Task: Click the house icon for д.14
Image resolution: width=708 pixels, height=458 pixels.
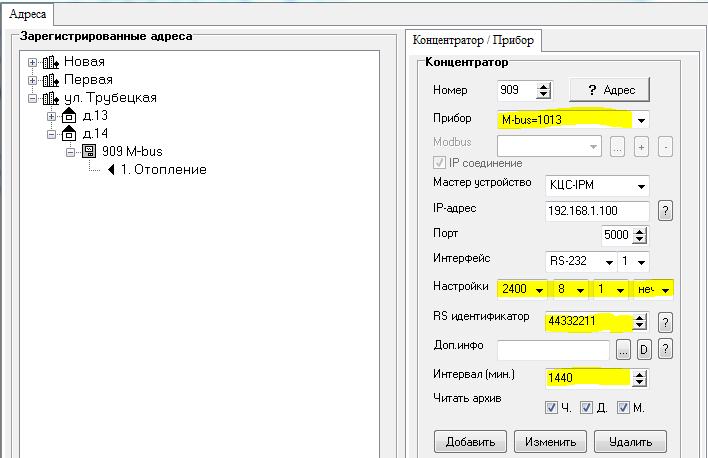Action: click(x=69, y=133)
